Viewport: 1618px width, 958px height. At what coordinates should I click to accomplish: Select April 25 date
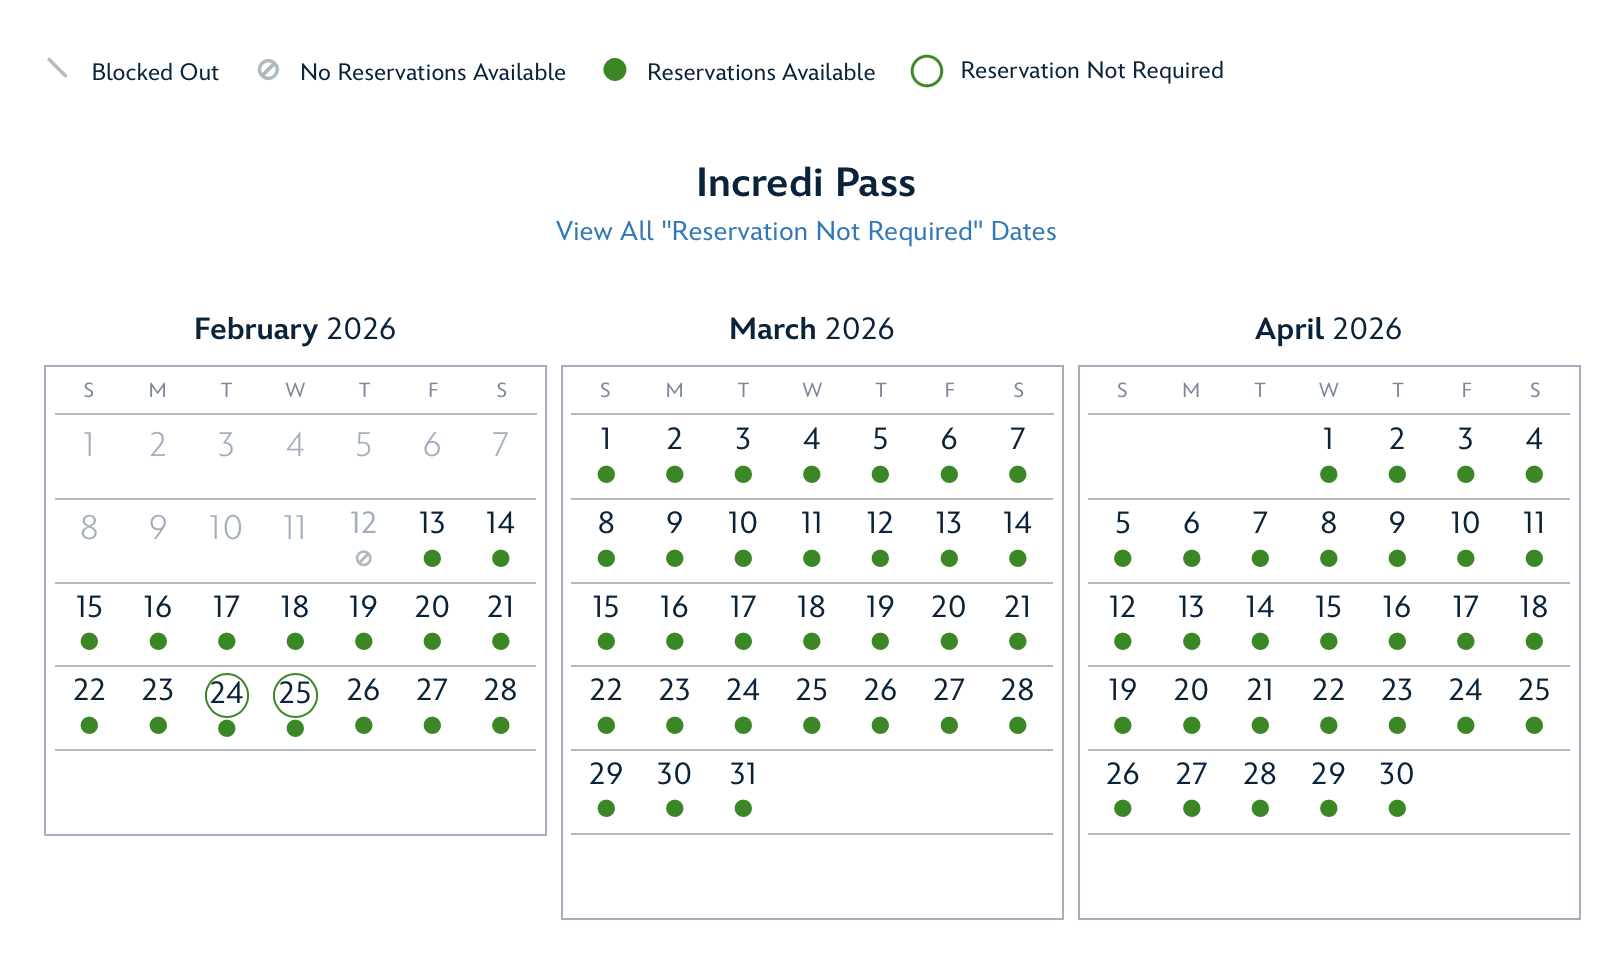pyautogui.click(x=1533, y=690)
